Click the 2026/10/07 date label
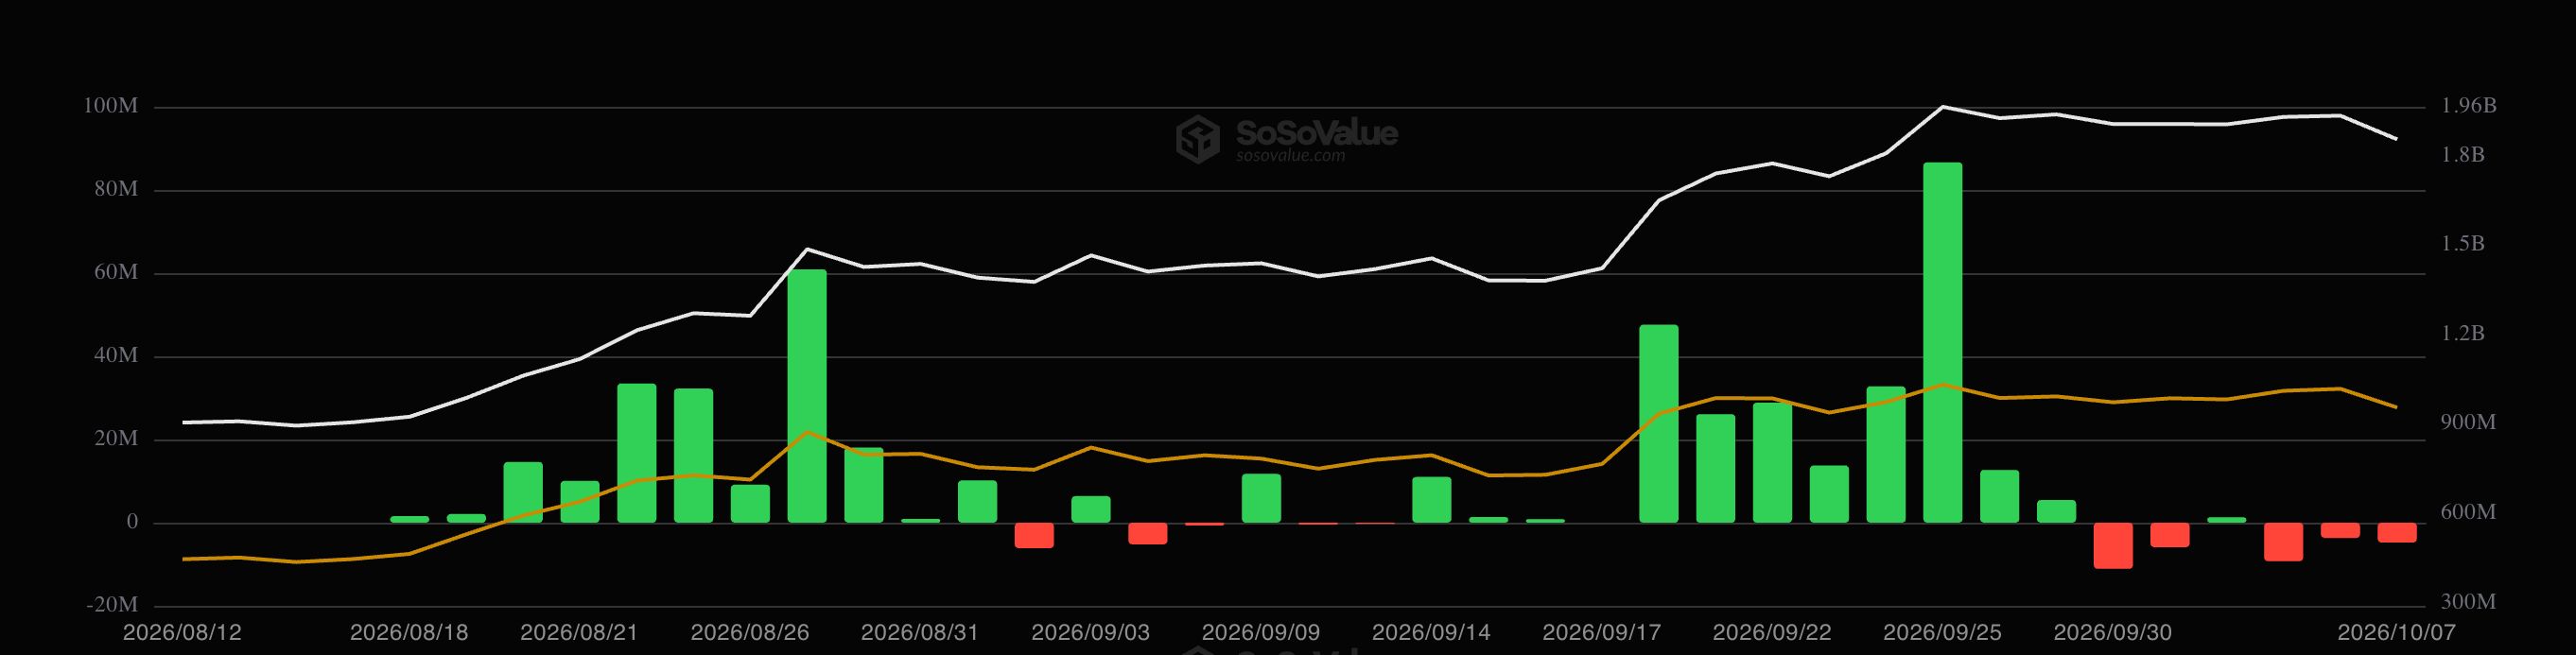2576x655 pixels. click(x=2396, y=632)
